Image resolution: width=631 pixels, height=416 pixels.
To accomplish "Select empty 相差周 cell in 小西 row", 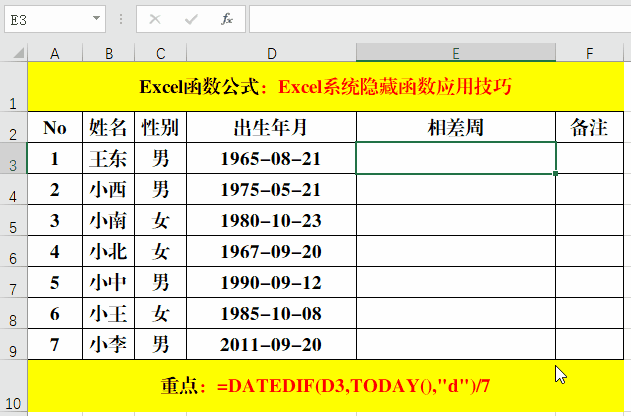I will (x=456, y=189).
